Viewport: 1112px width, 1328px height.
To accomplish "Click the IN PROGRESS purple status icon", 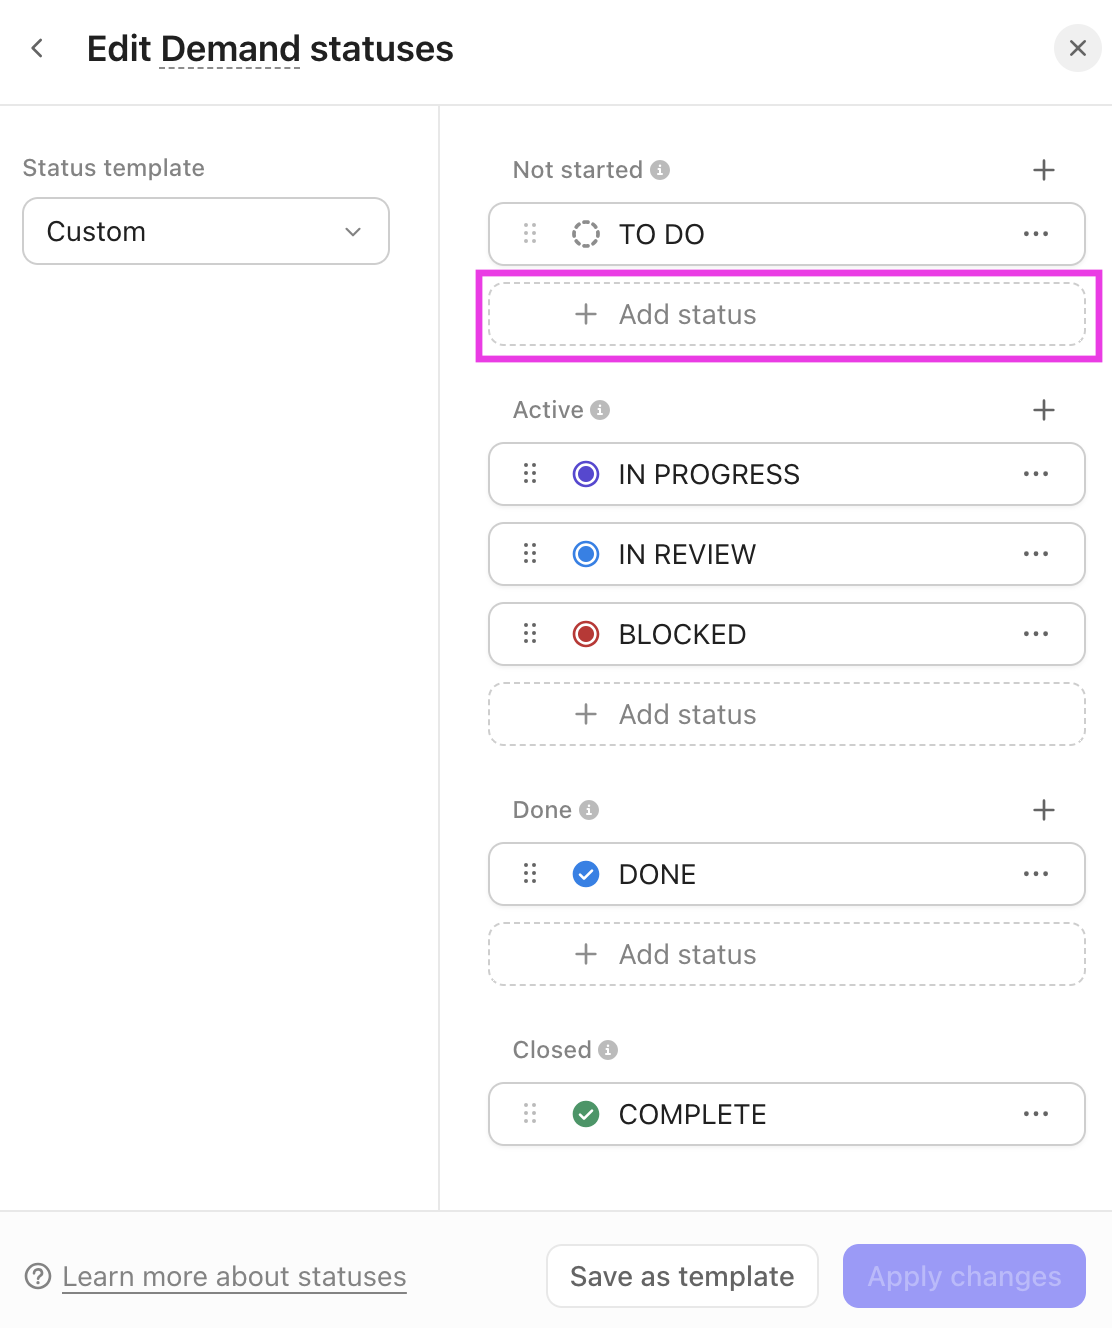I will pos(586,474).
